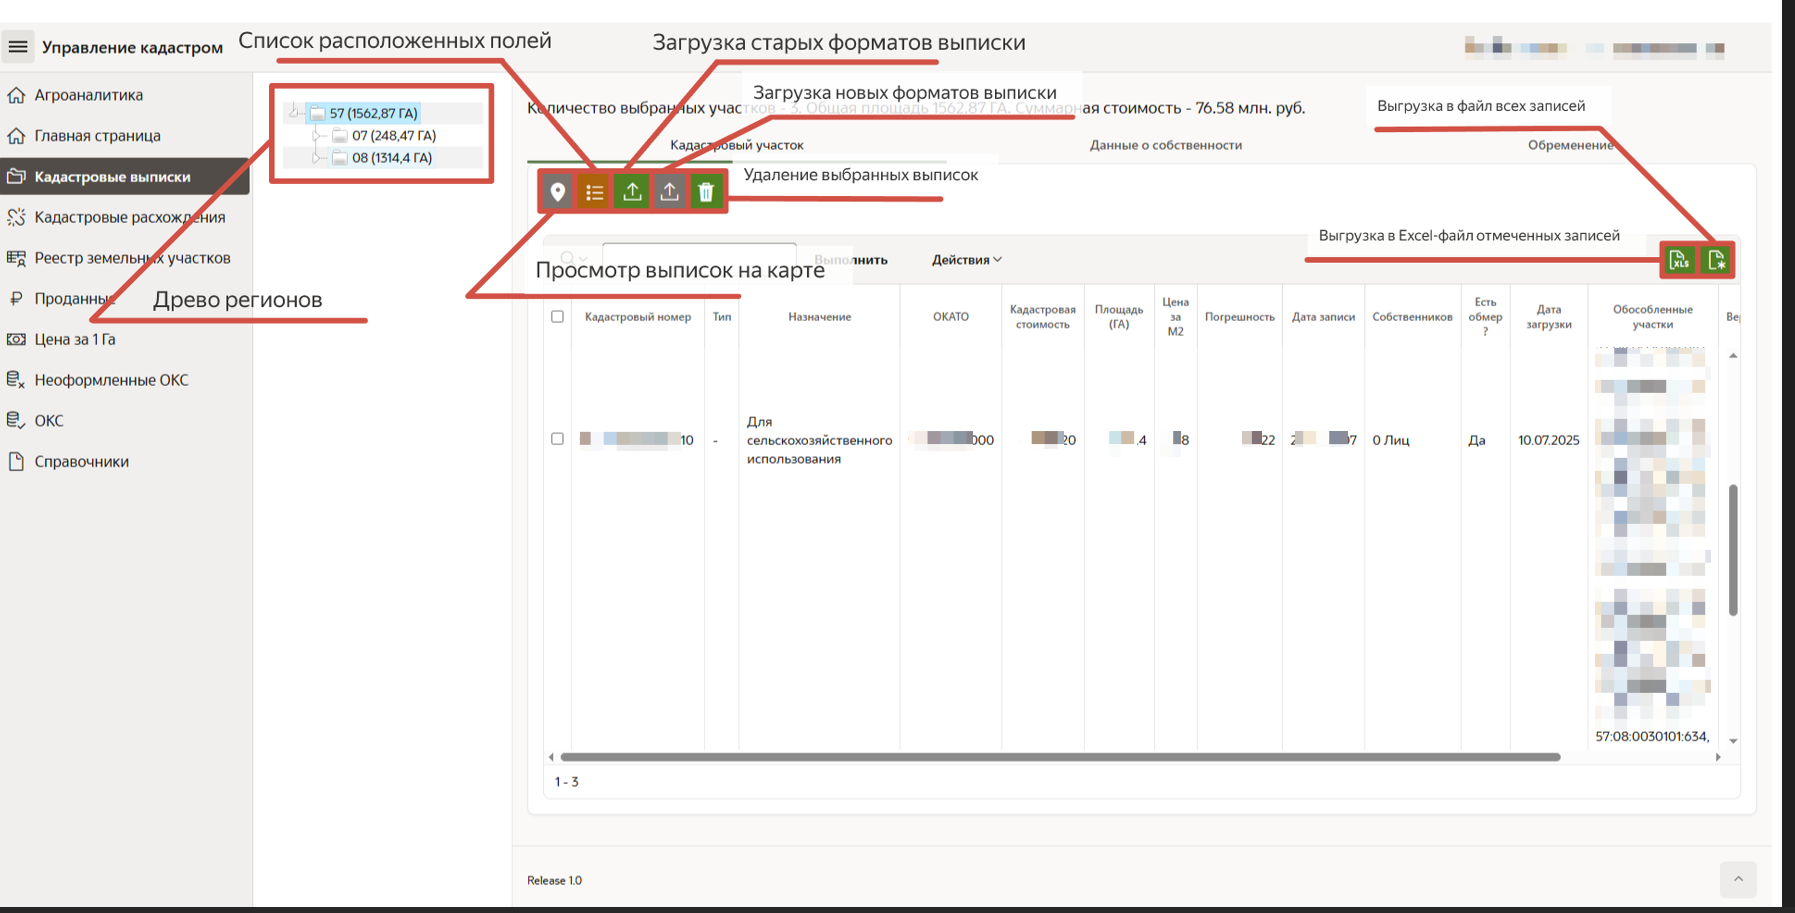Open Кадастровые расхождения in sidebar
The width and height of the screenshot is (1795, 913).
(x=129, y=217)
